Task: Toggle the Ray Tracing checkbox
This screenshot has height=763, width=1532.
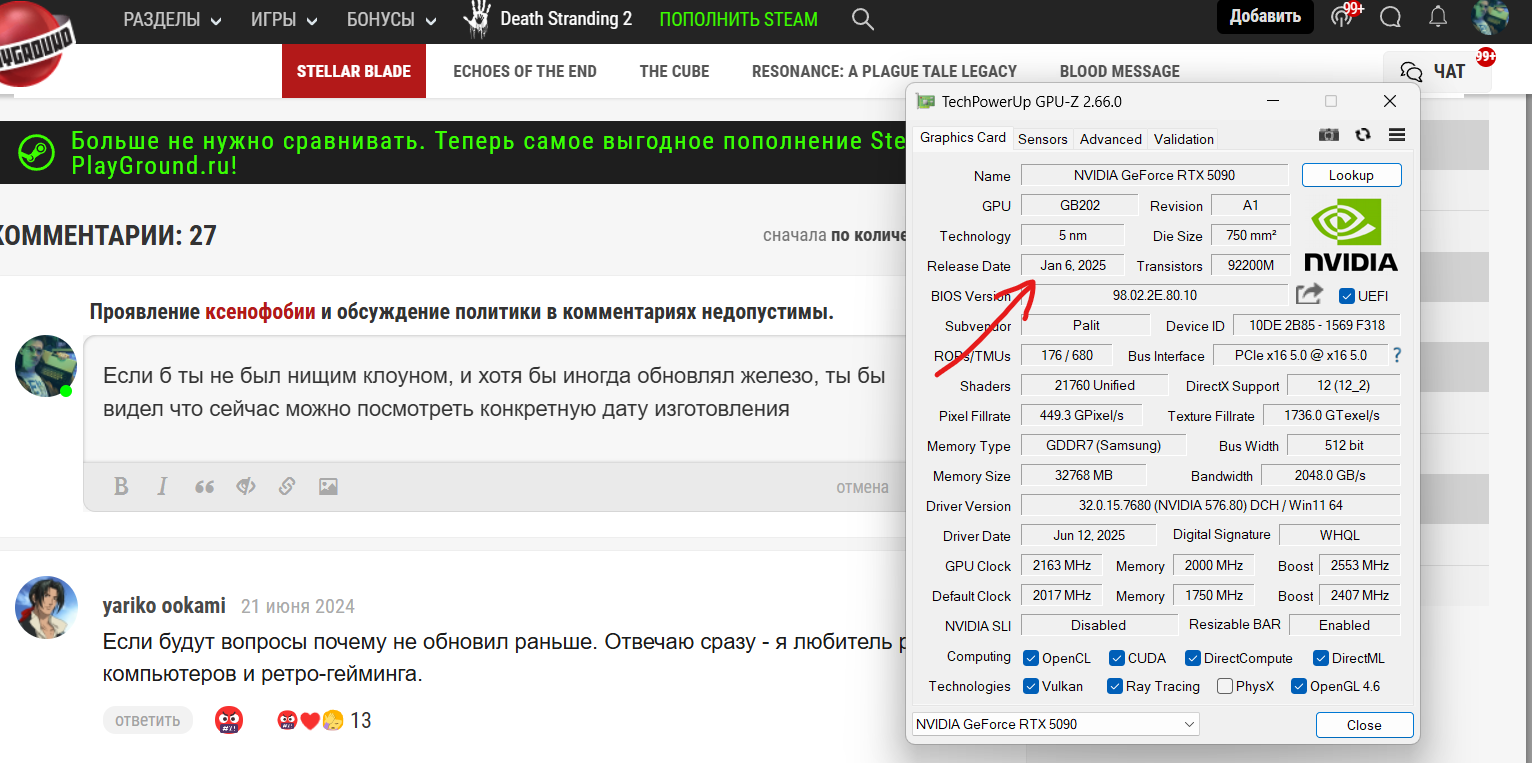Action: (x=1115, y=686)
